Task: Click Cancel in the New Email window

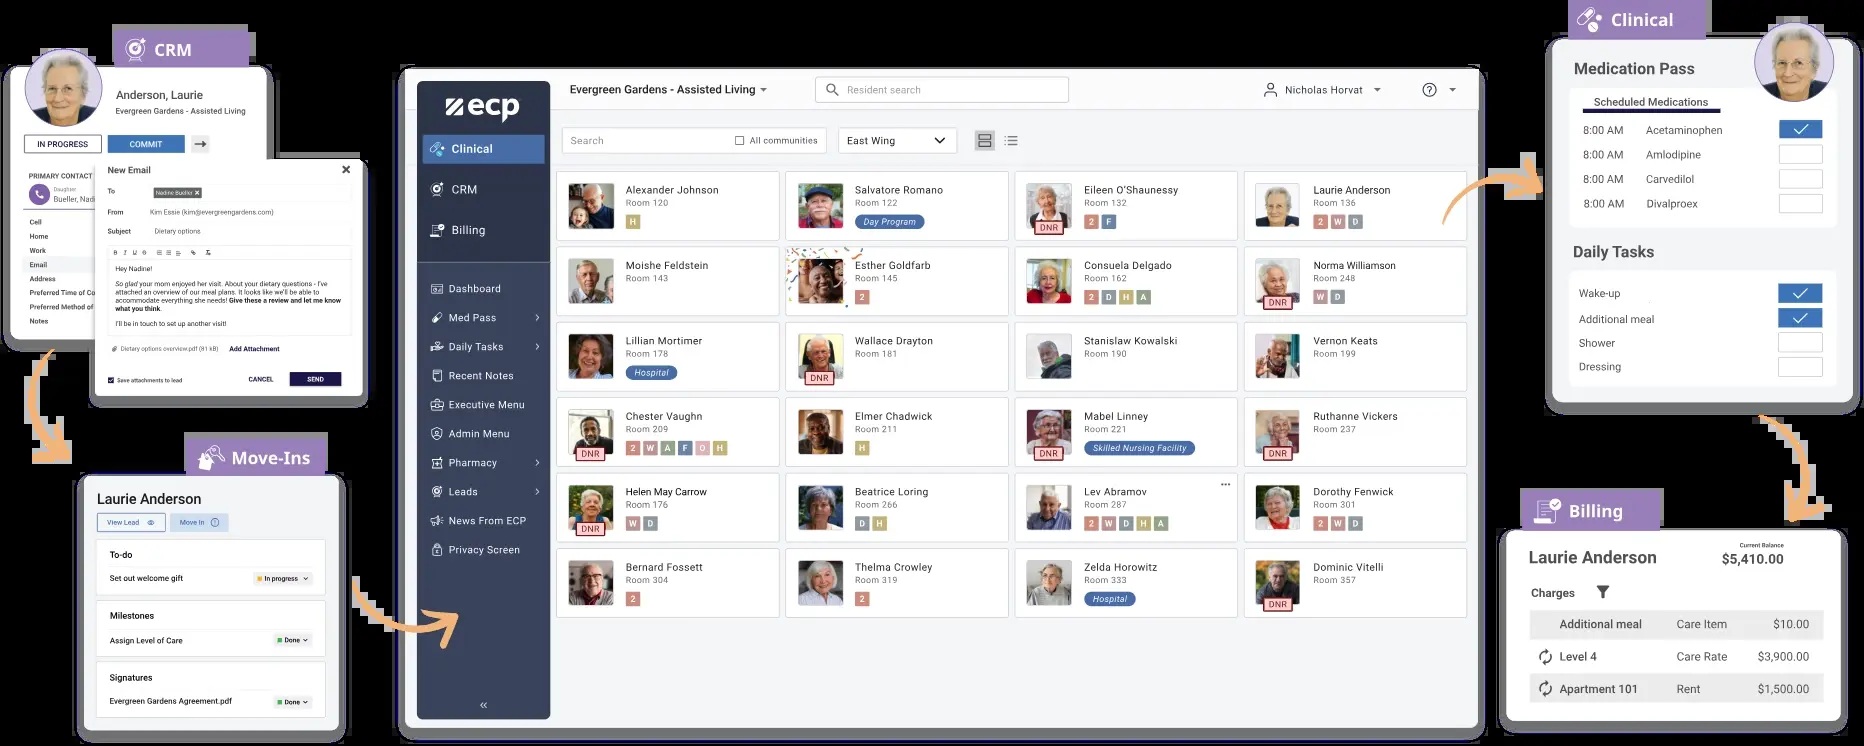Action: coord(261,379)
